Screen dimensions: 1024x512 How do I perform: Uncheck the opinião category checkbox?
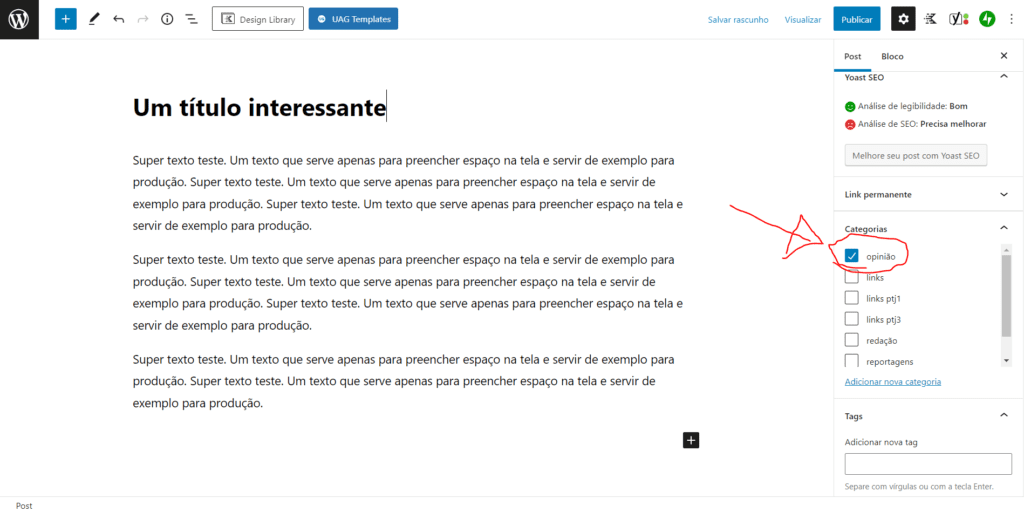tap(852, 256)
